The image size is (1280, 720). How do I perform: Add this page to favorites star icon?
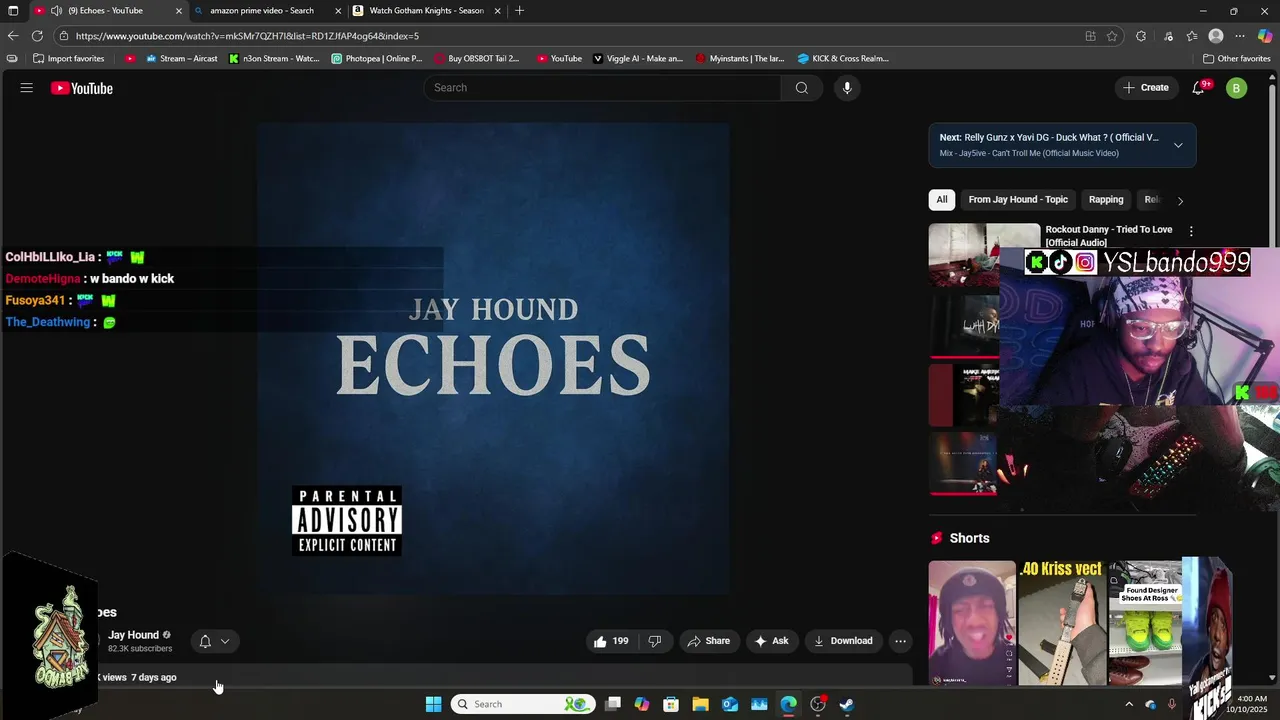click(x=1112, y=36)
